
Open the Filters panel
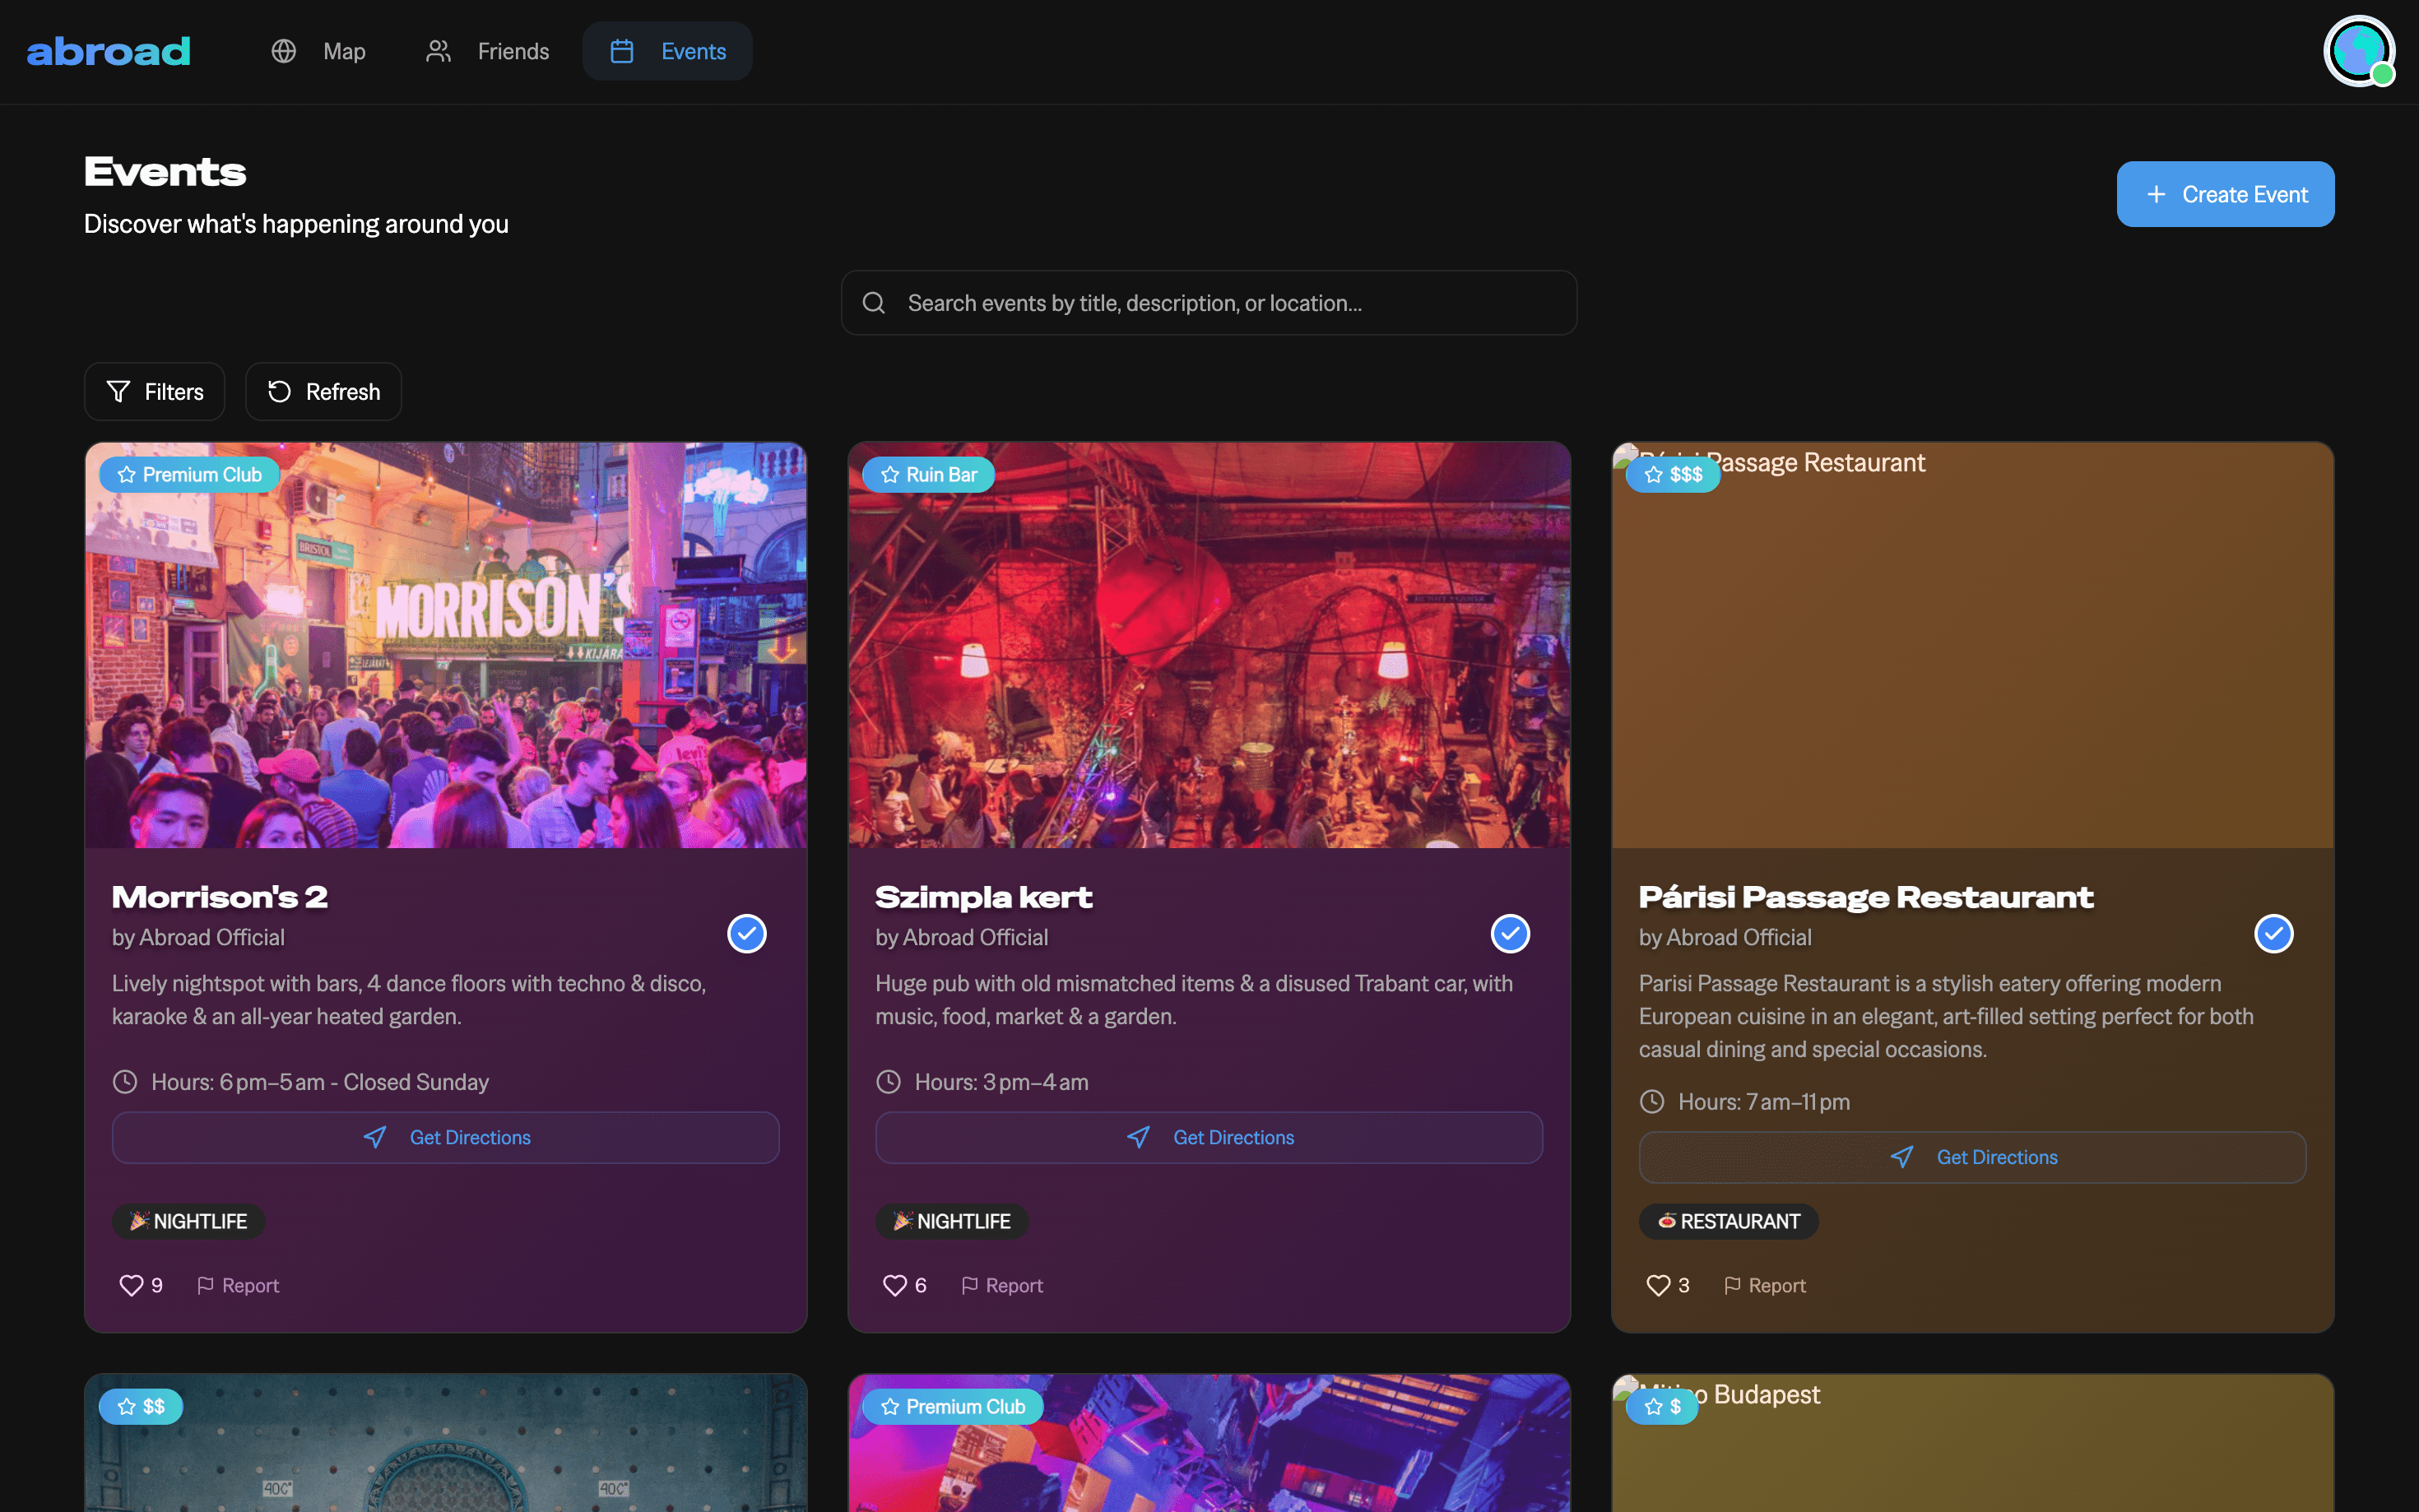pos(154,391)
